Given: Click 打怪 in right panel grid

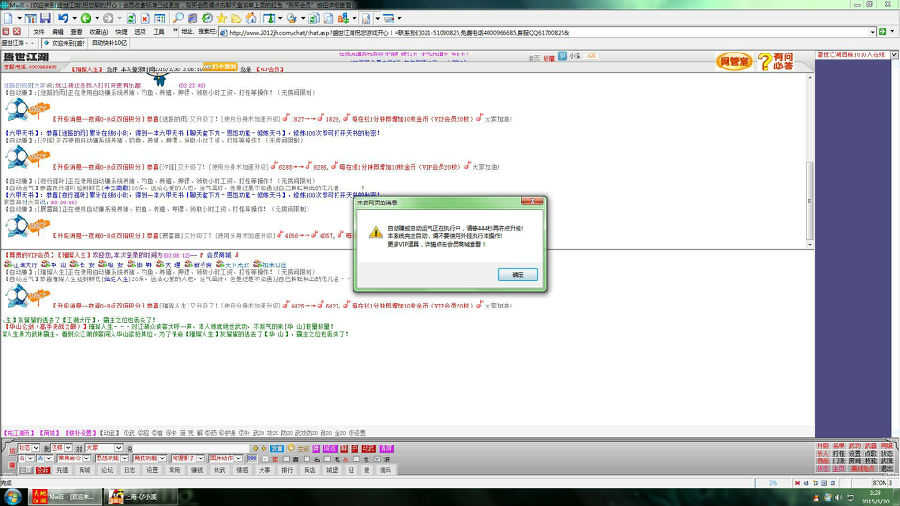Looking at the screenshot, I should pyautogui.click(x=839, y=453).
